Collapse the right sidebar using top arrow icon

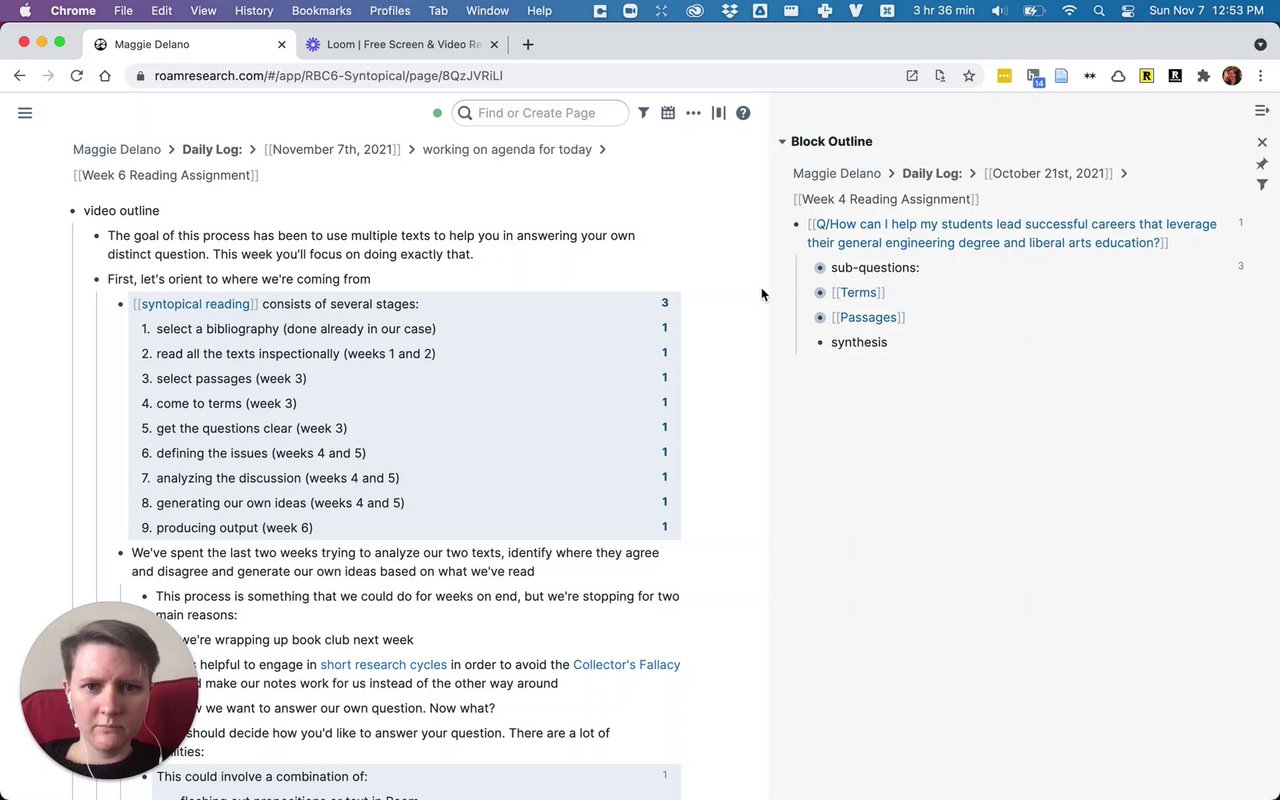1262,110
